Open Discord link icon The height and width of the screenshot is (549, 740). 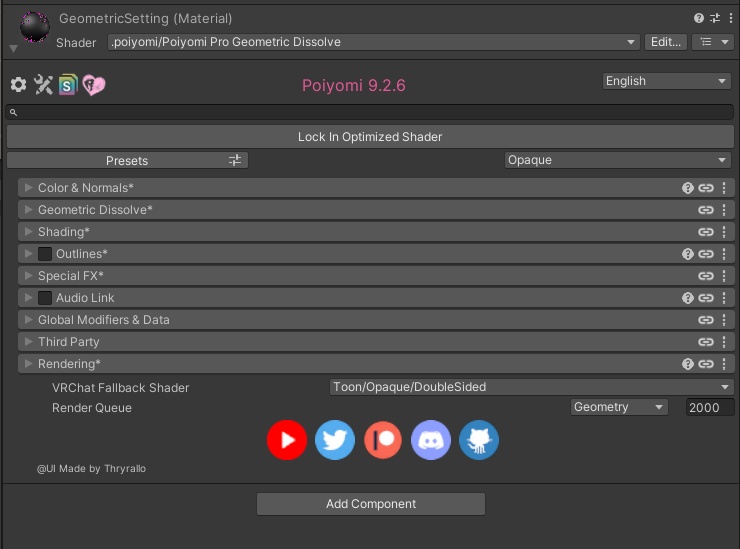click(x=431, y=440)
